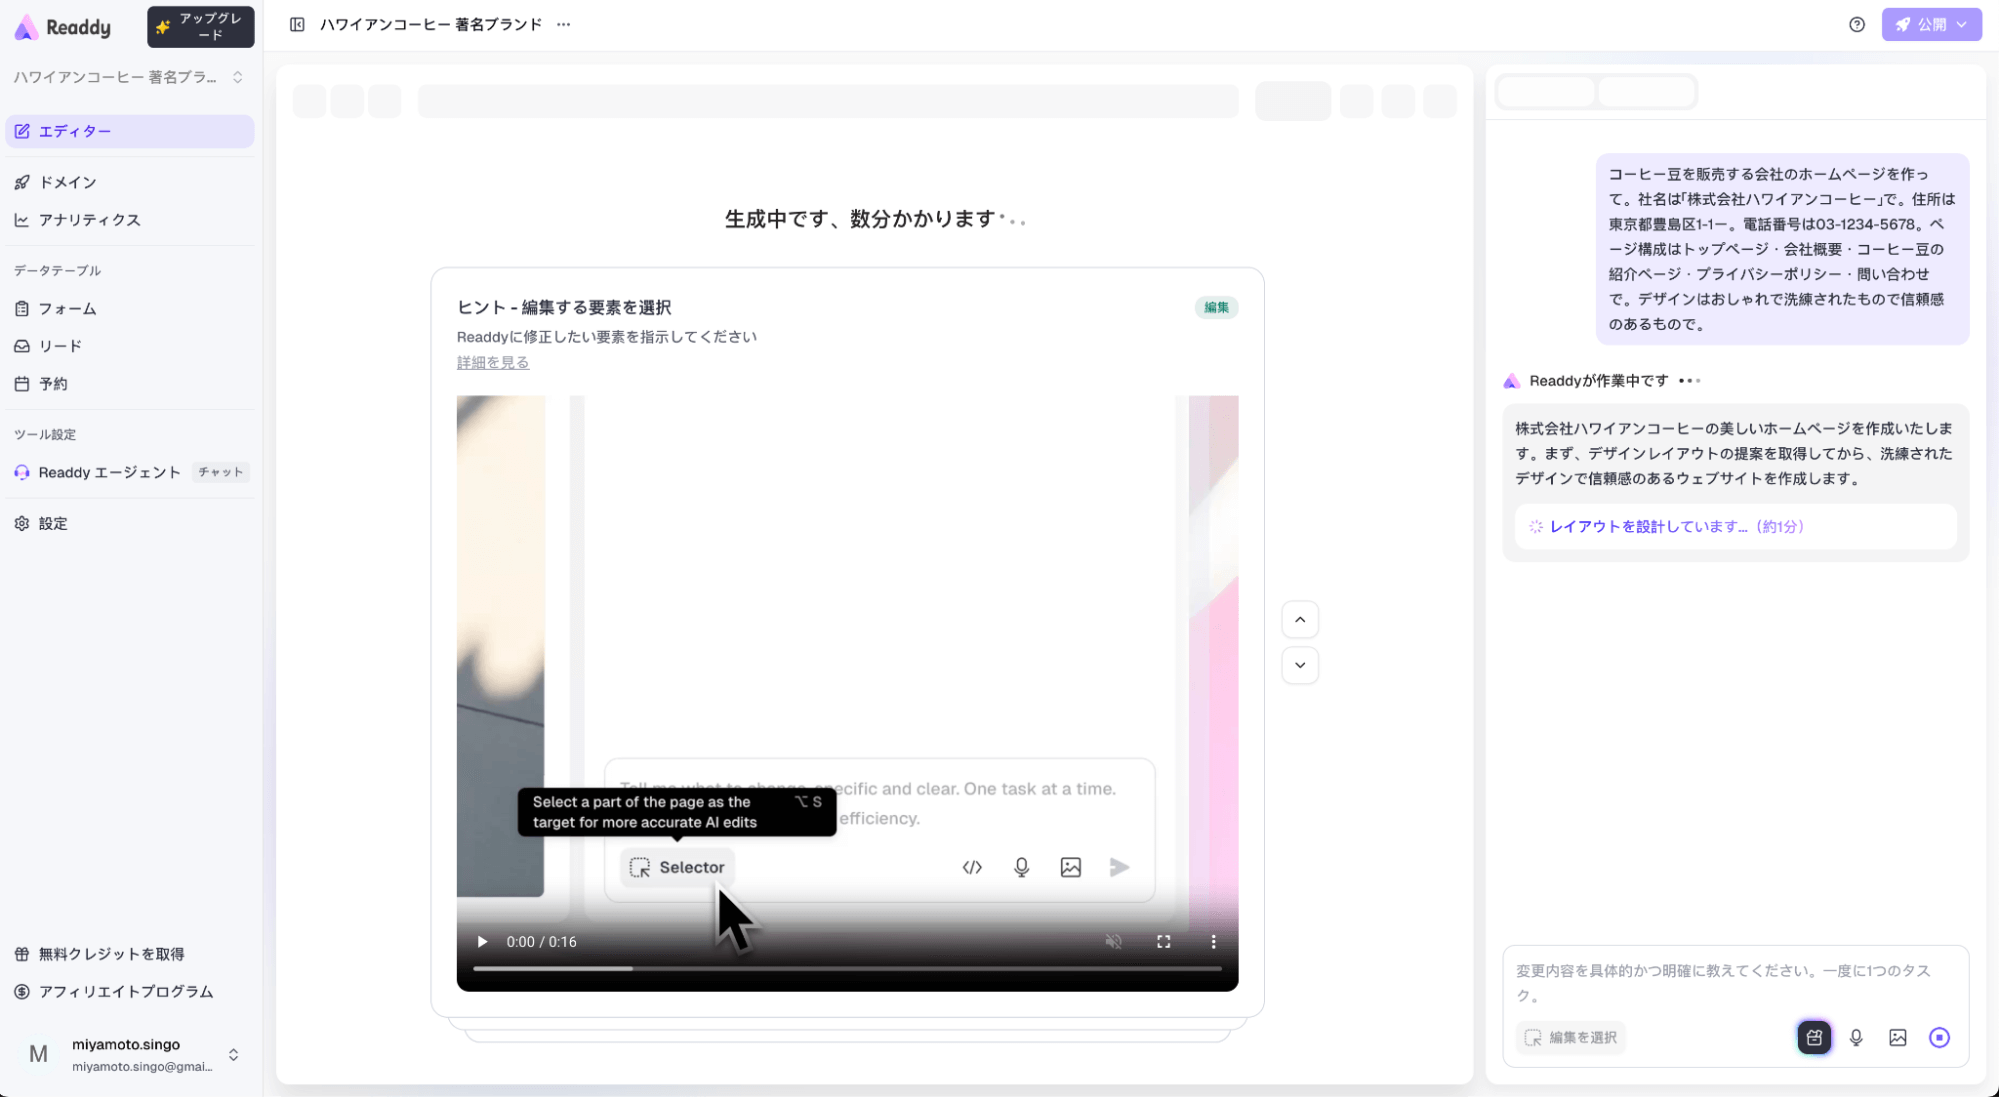Open the ... menu next to the page title
This screenshot has width=1999, height=1098.
[564, 24]
